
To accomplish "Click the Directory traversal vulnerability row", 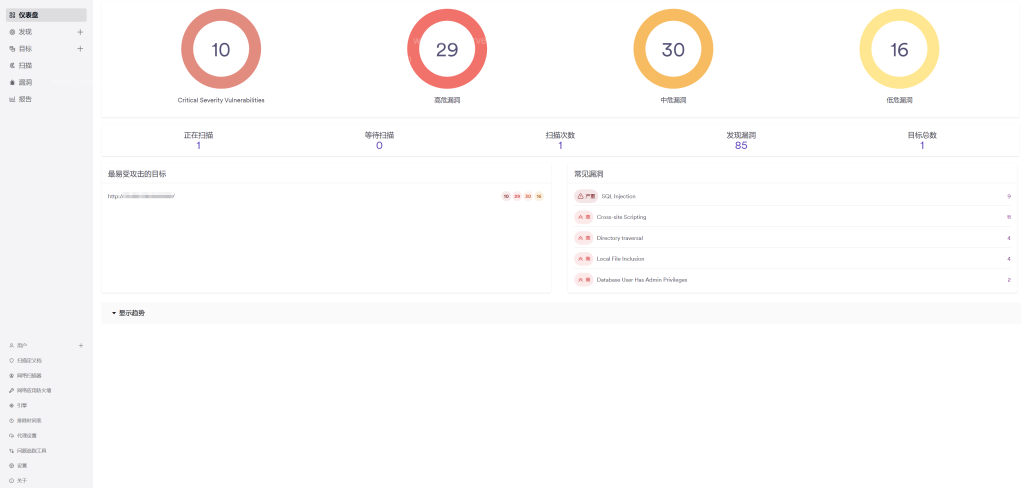I will click(x=620, y=238).
